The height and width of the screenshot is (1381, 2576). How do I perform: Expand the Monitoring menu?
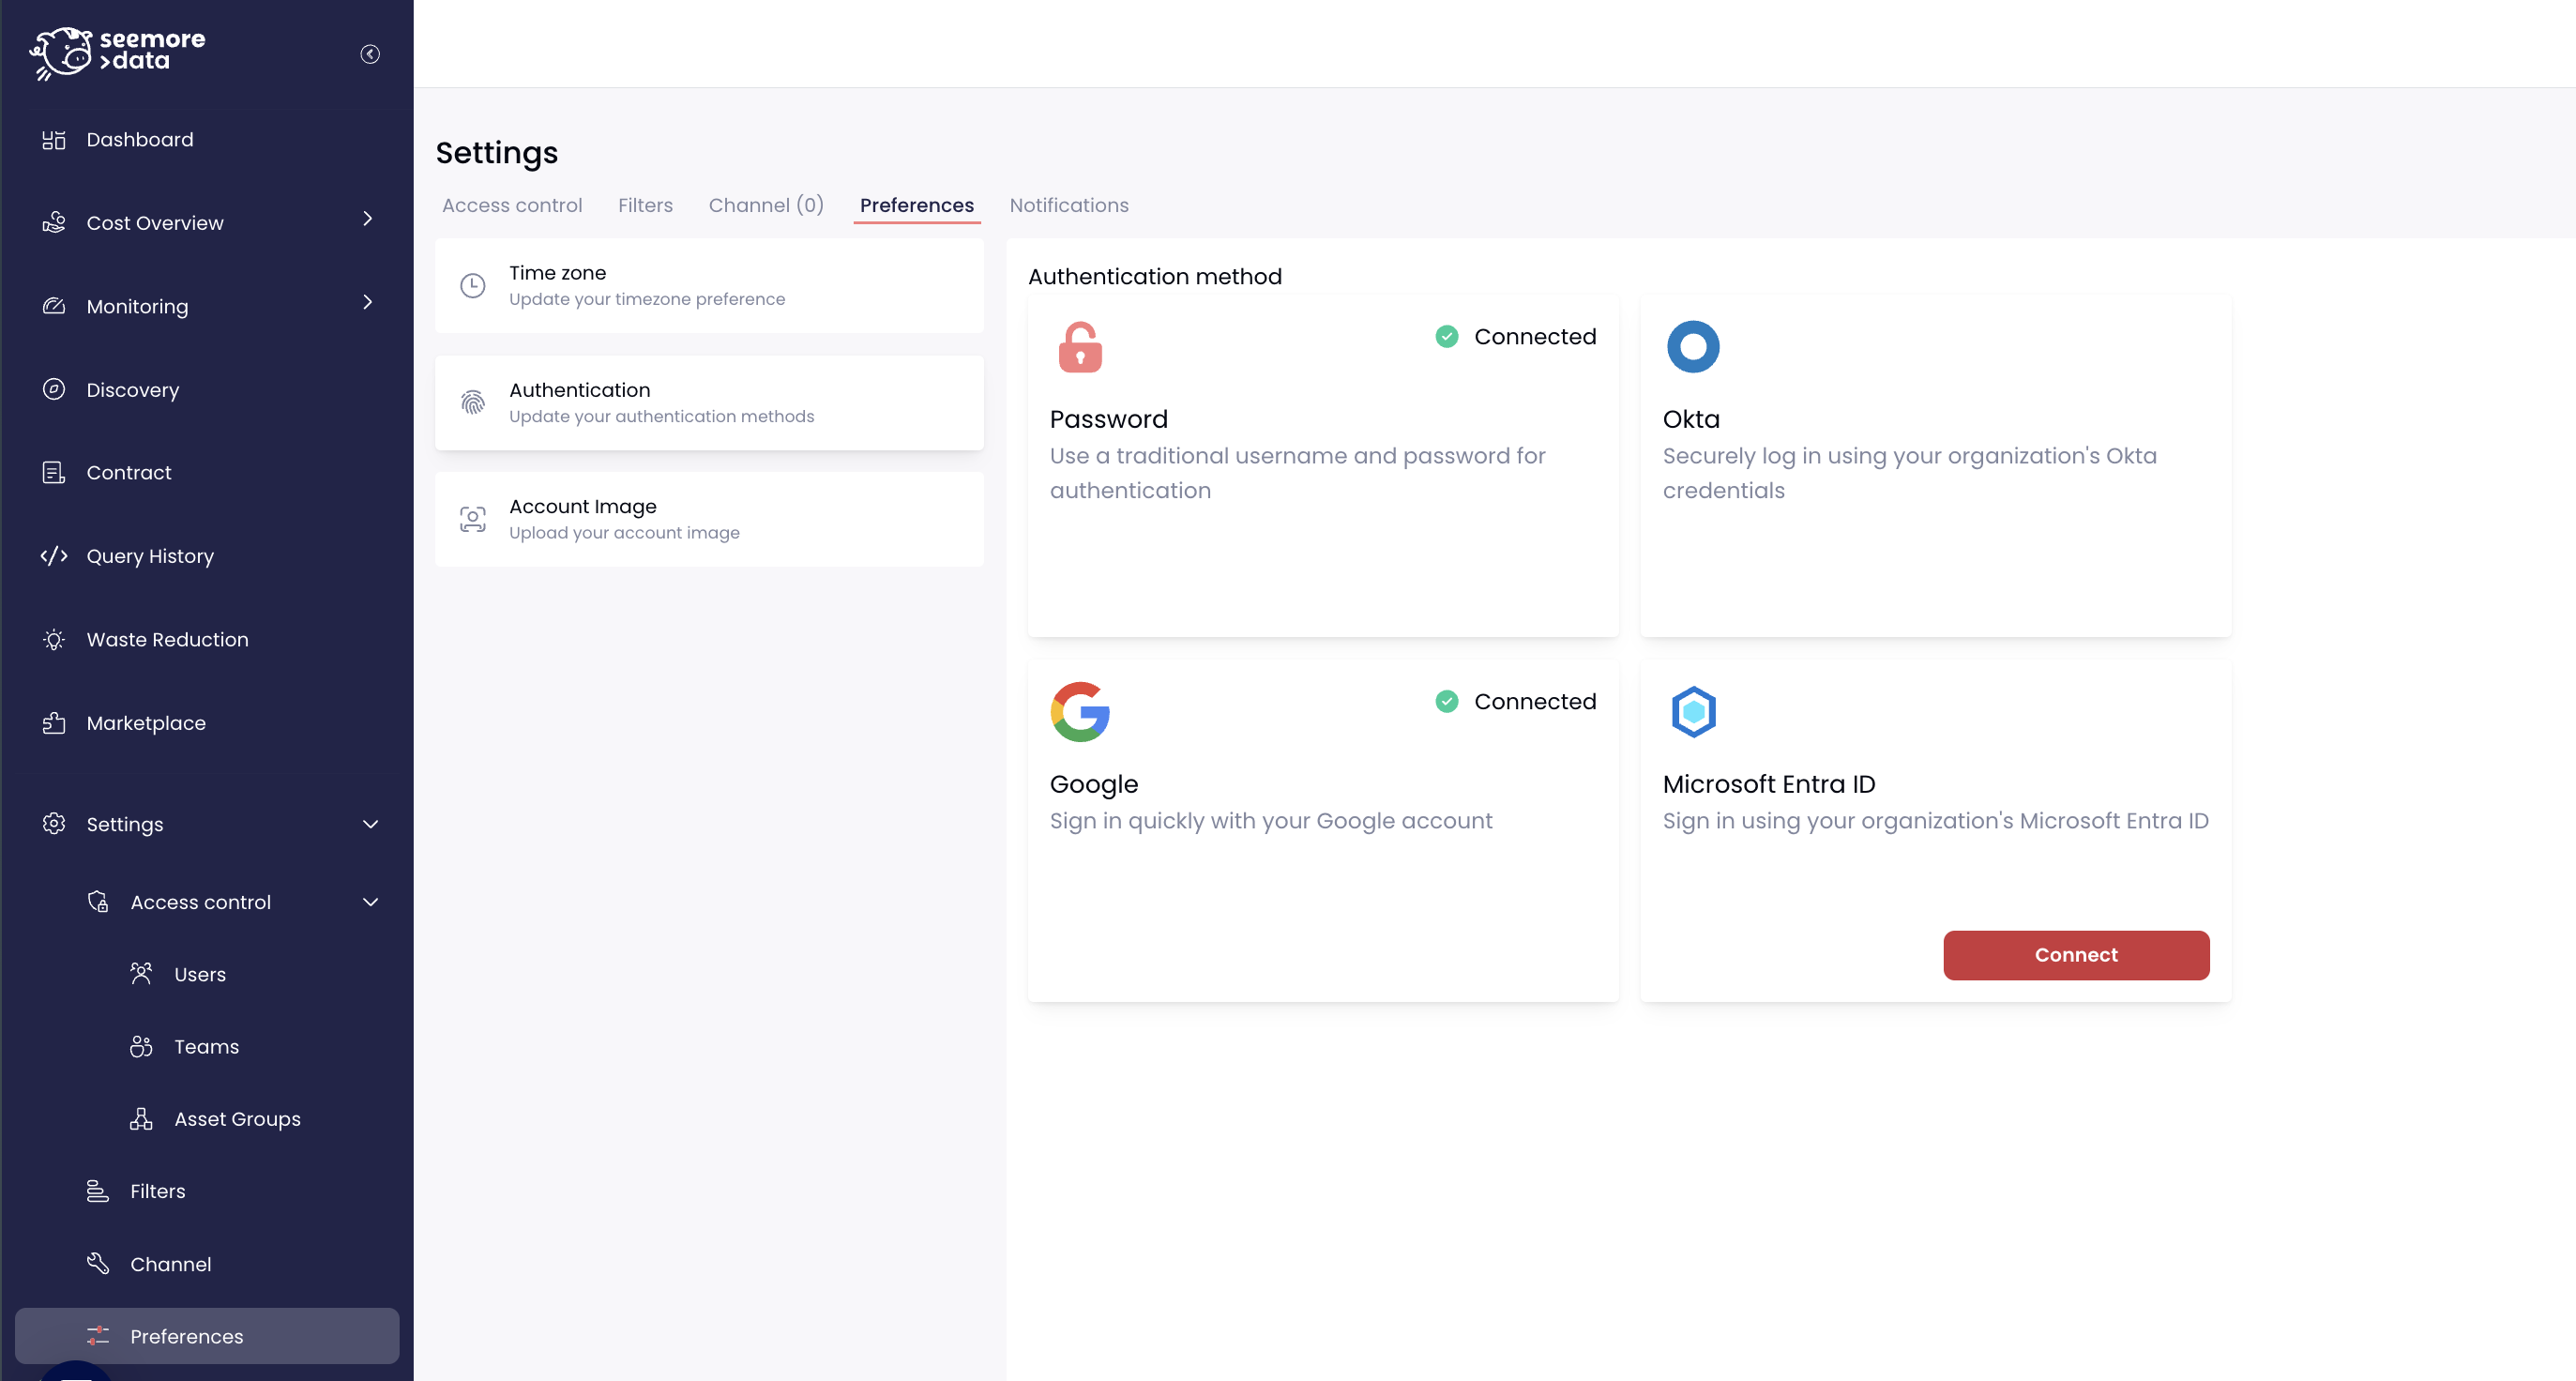(367, 301)
